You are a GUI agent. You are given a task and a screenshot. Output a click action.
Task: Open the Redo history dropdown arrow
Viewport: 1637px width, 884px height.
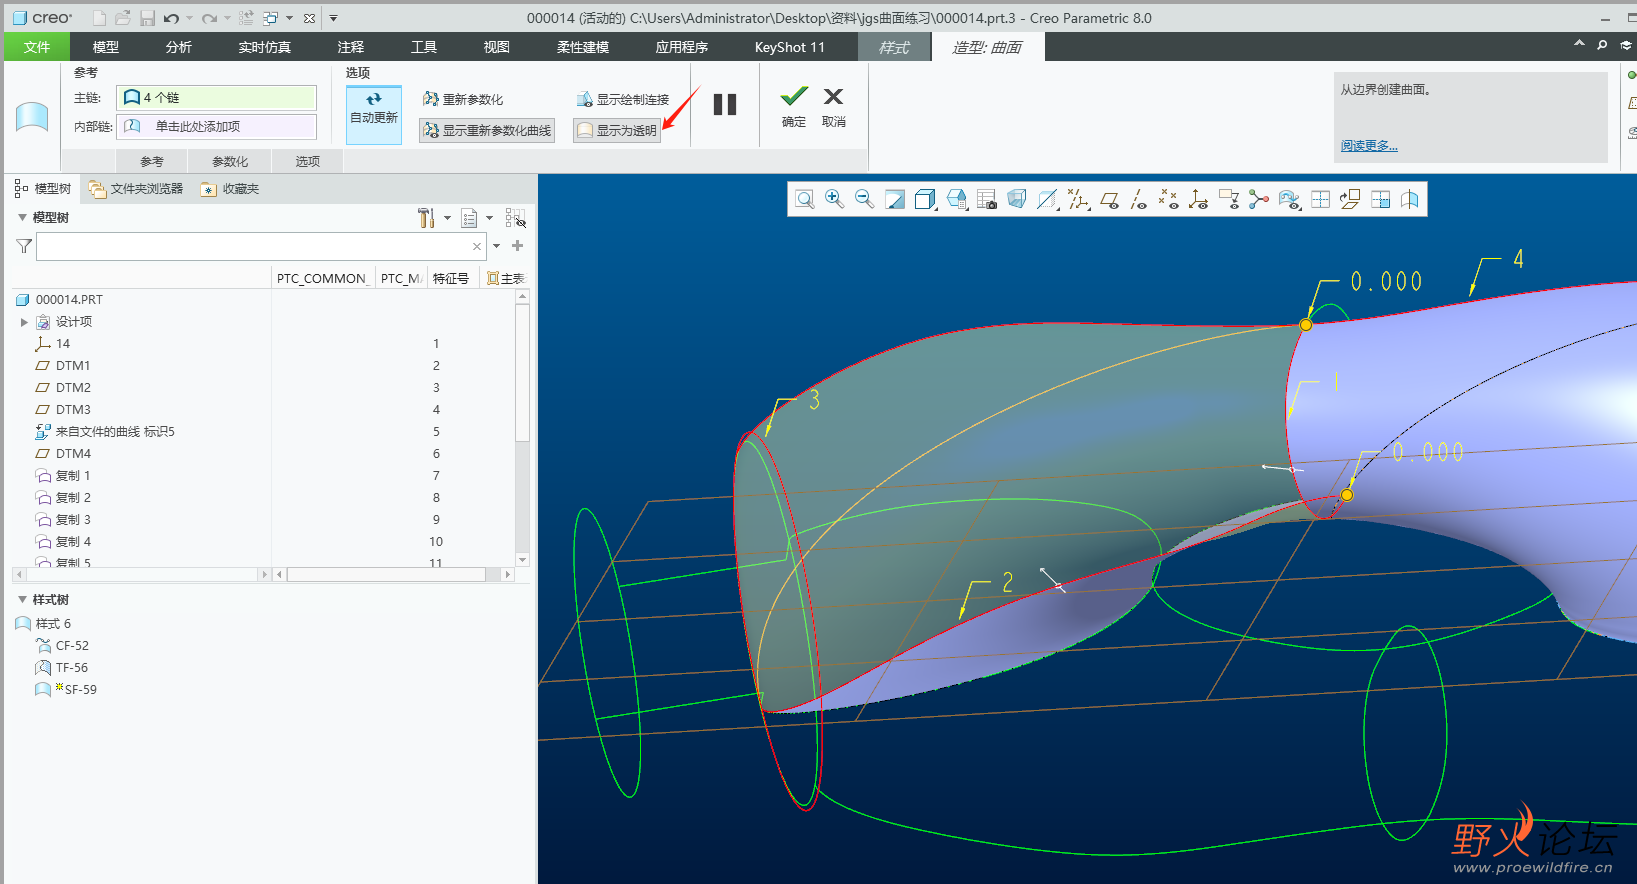[x=227, y=18]
